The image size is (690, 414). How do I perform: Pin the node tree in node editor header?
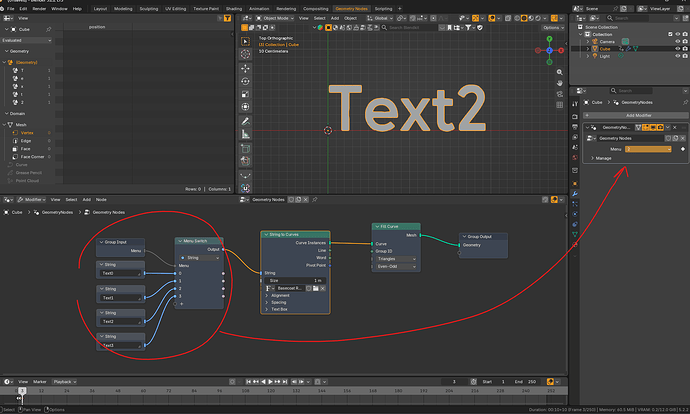[315, 200]
